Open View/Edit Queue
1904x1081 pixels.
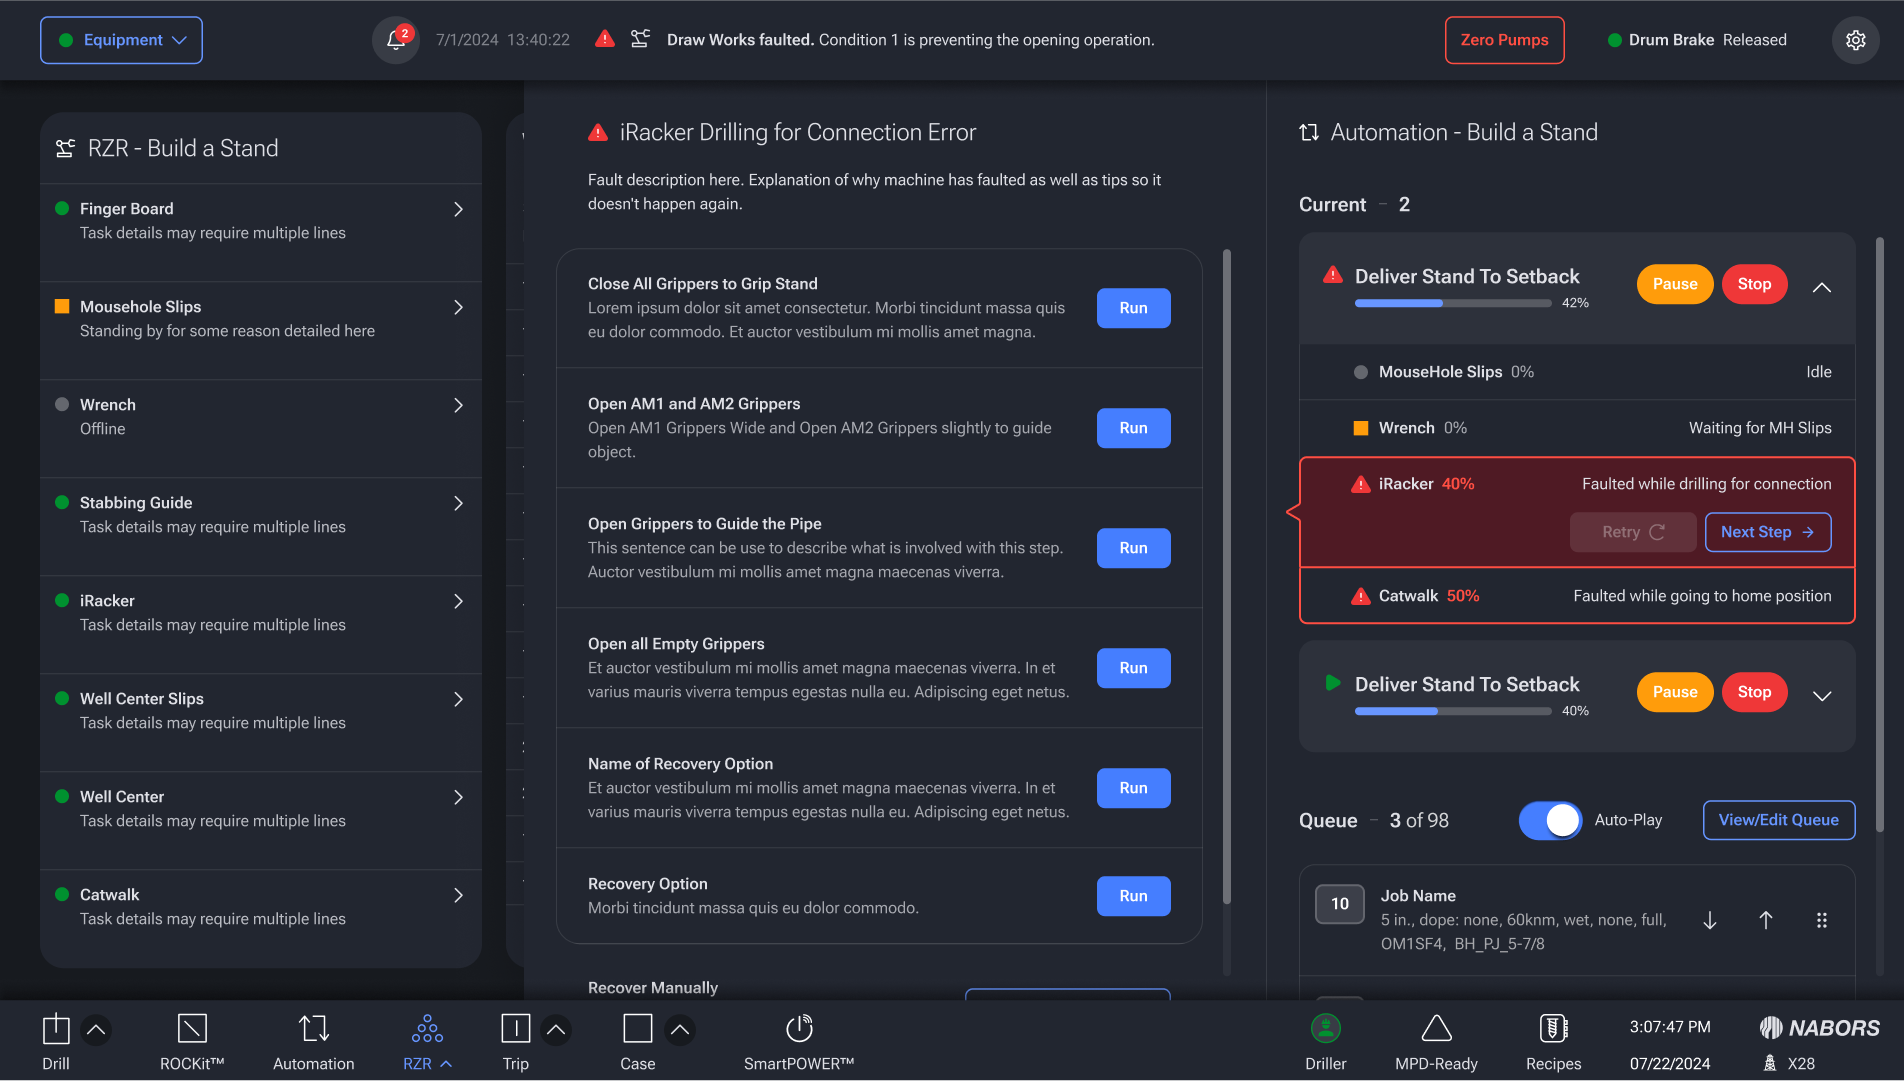pyautogui.click(x=1778, y=820)
